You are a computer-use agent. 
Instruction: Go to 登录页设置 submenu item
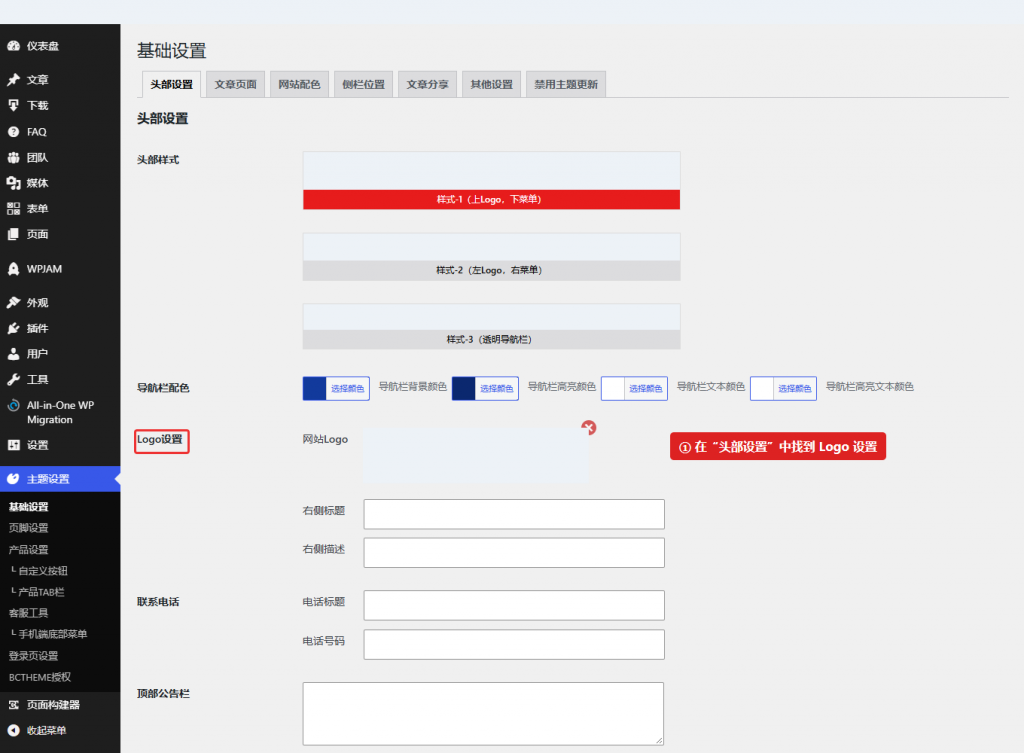[x=33, y=656]
